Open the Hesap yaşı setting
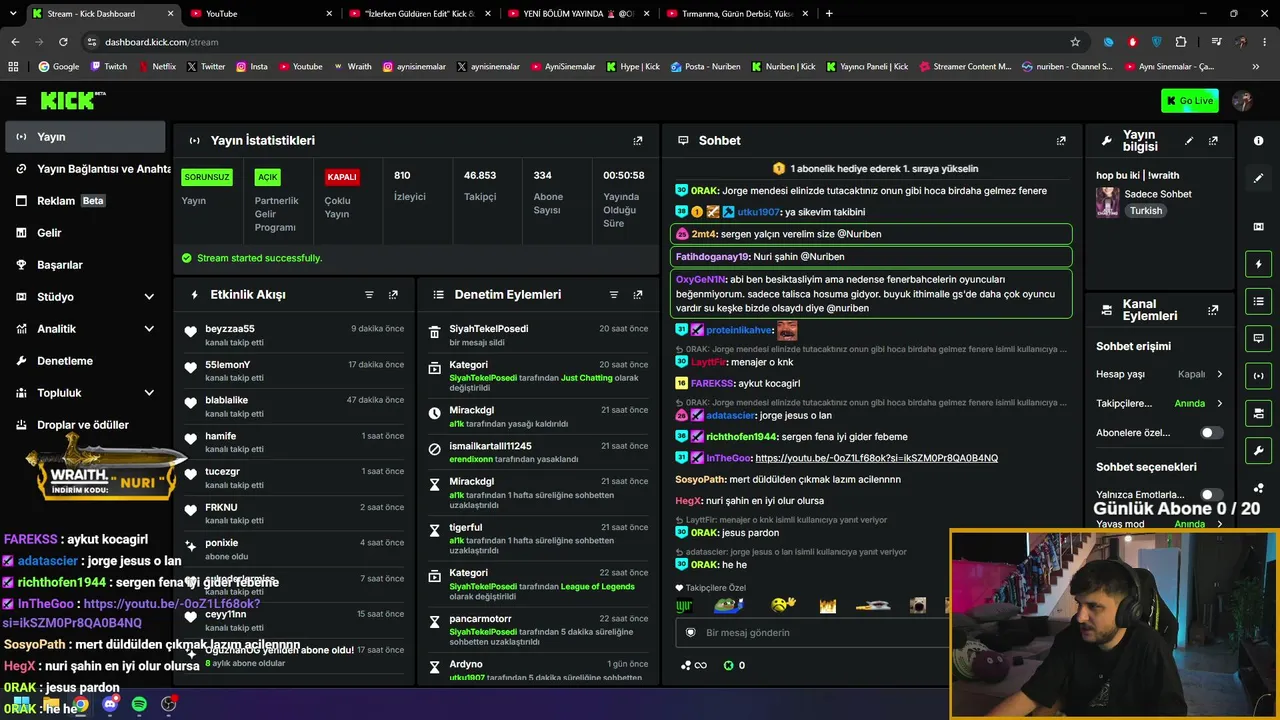1280x720 pixels. [1160, 374]
